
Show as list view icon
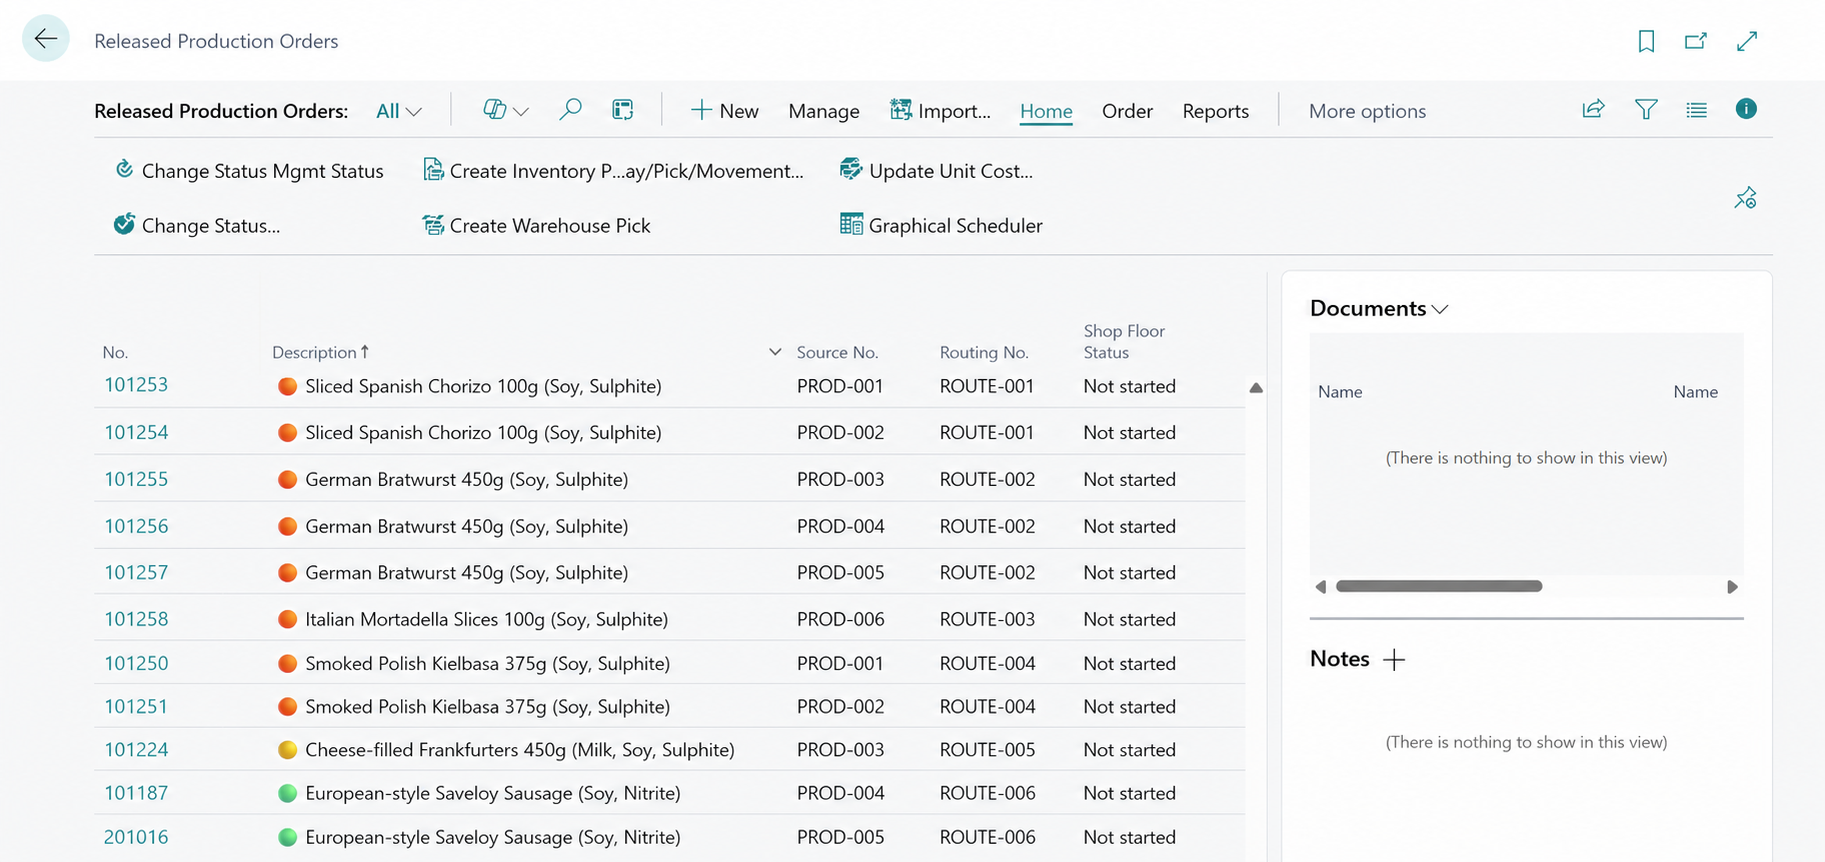point(1696,110)
